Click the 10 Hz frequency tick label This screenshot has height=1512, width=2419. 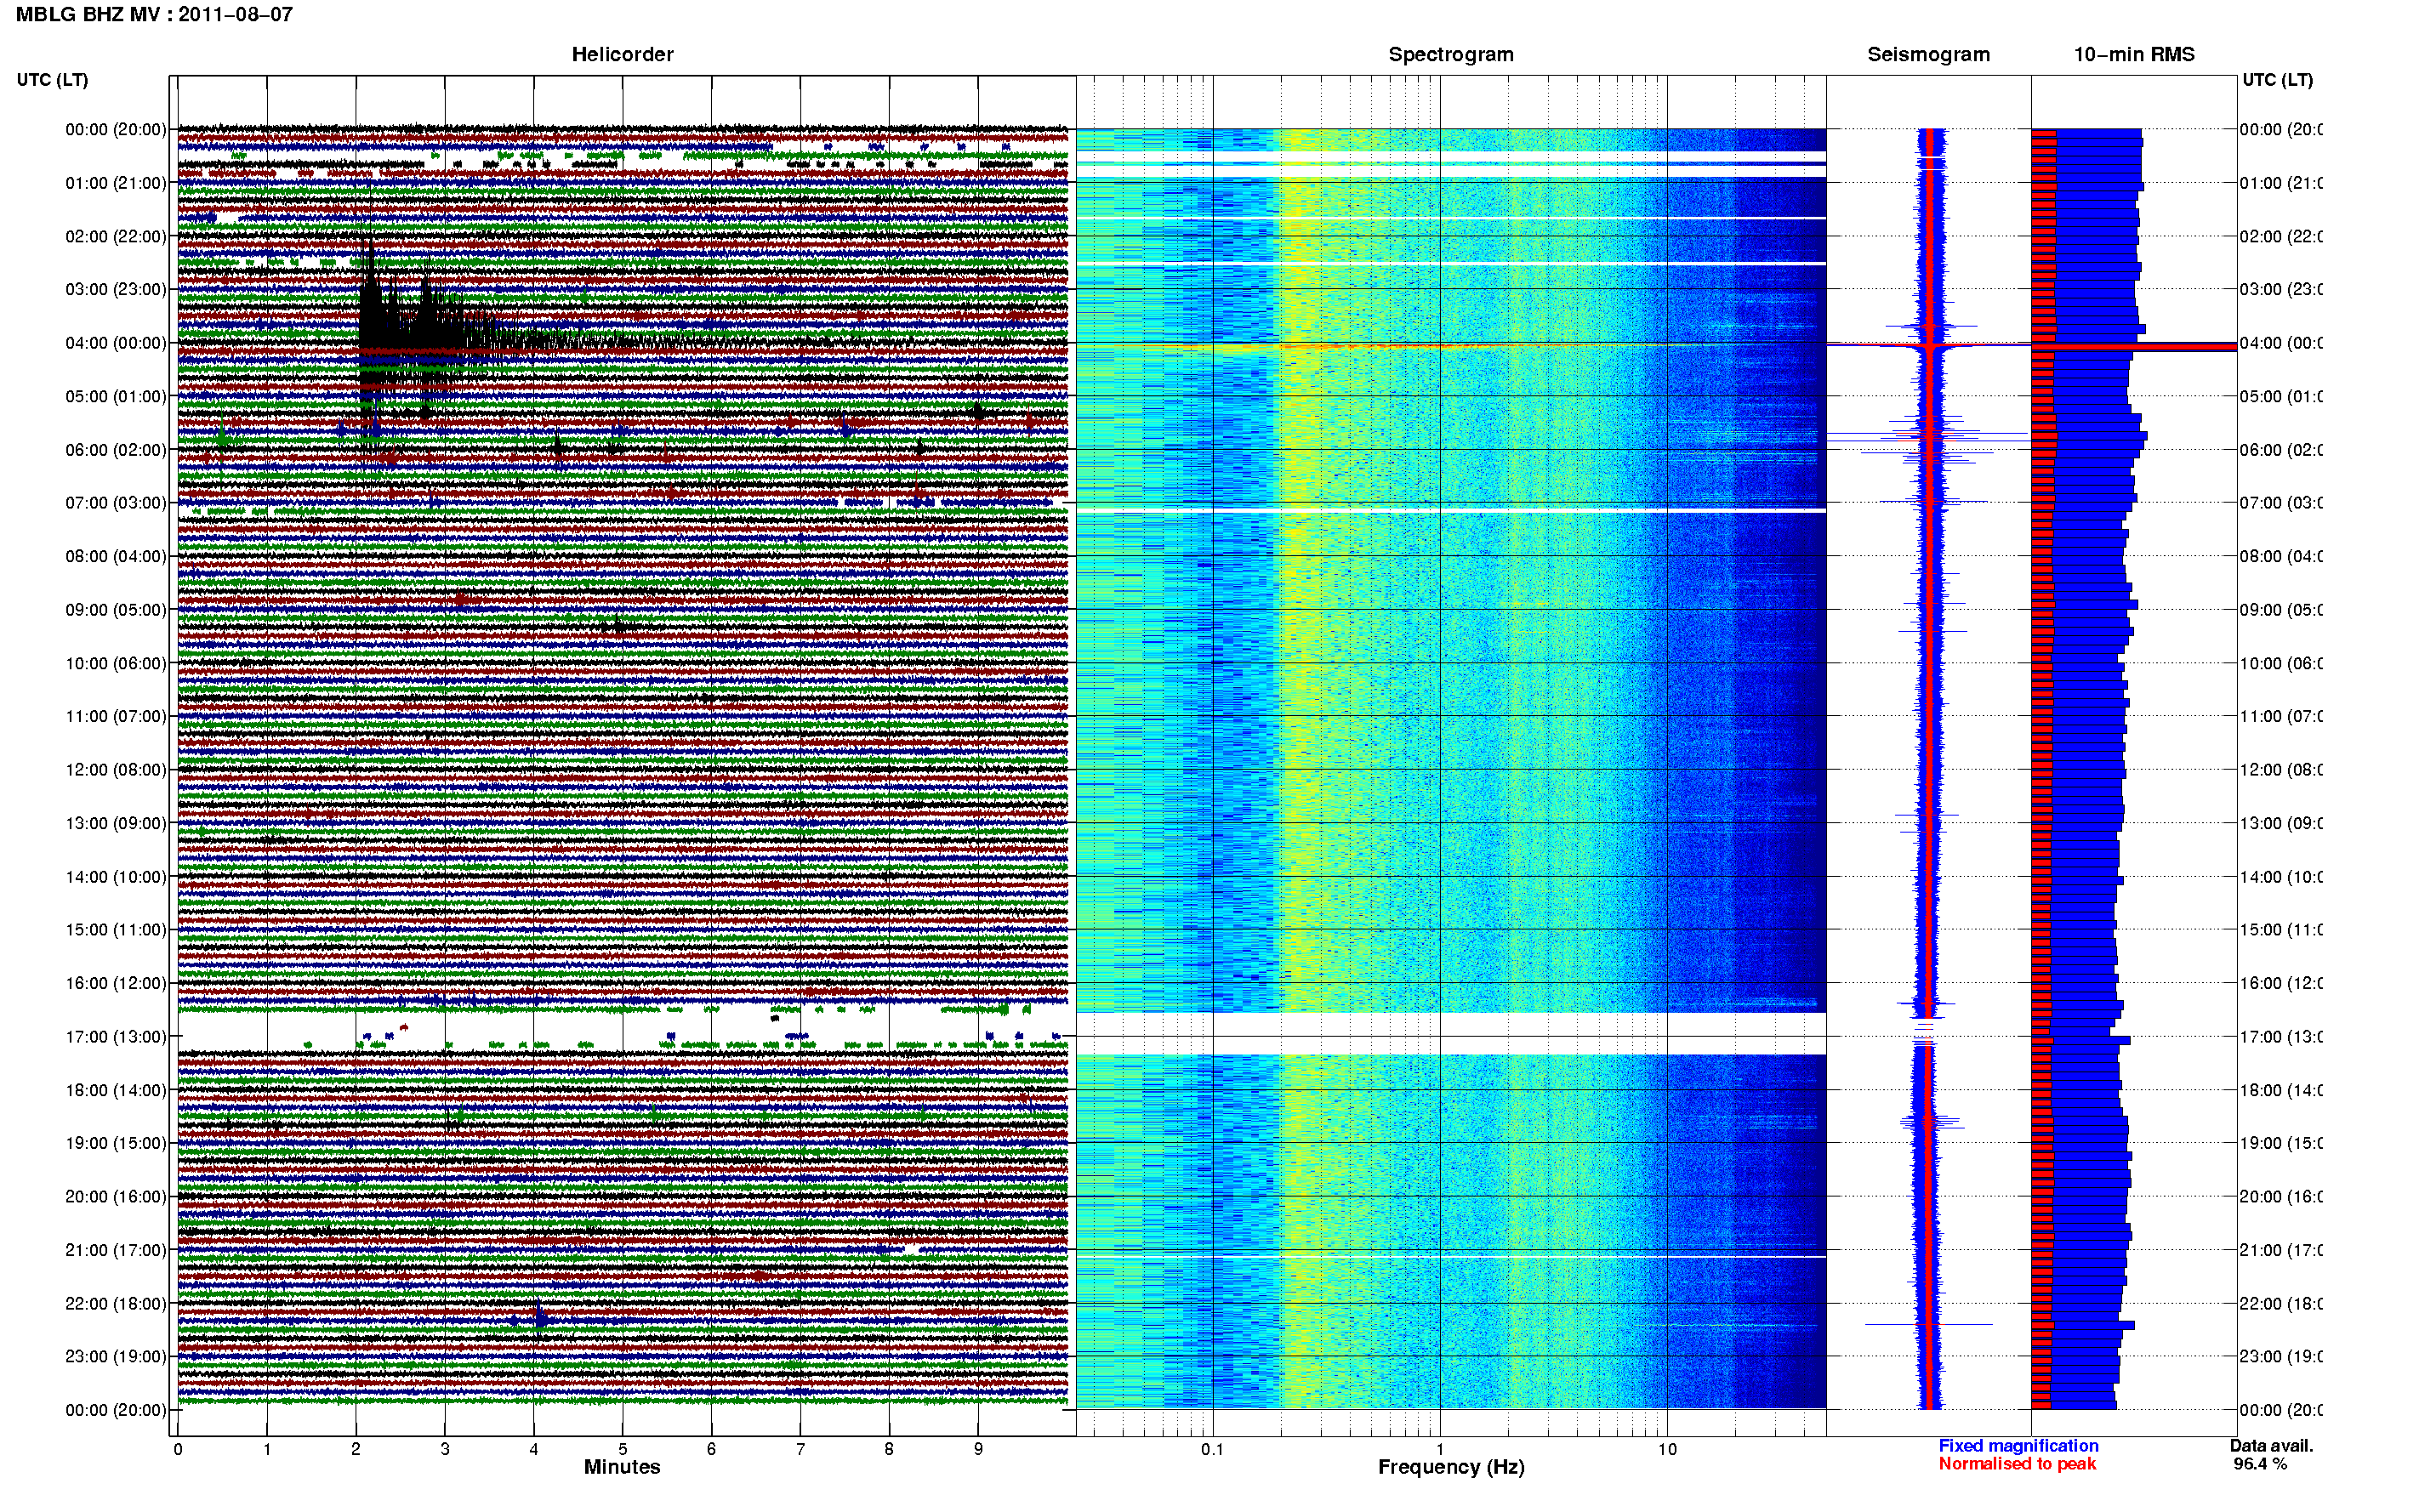[1667, 1449]
